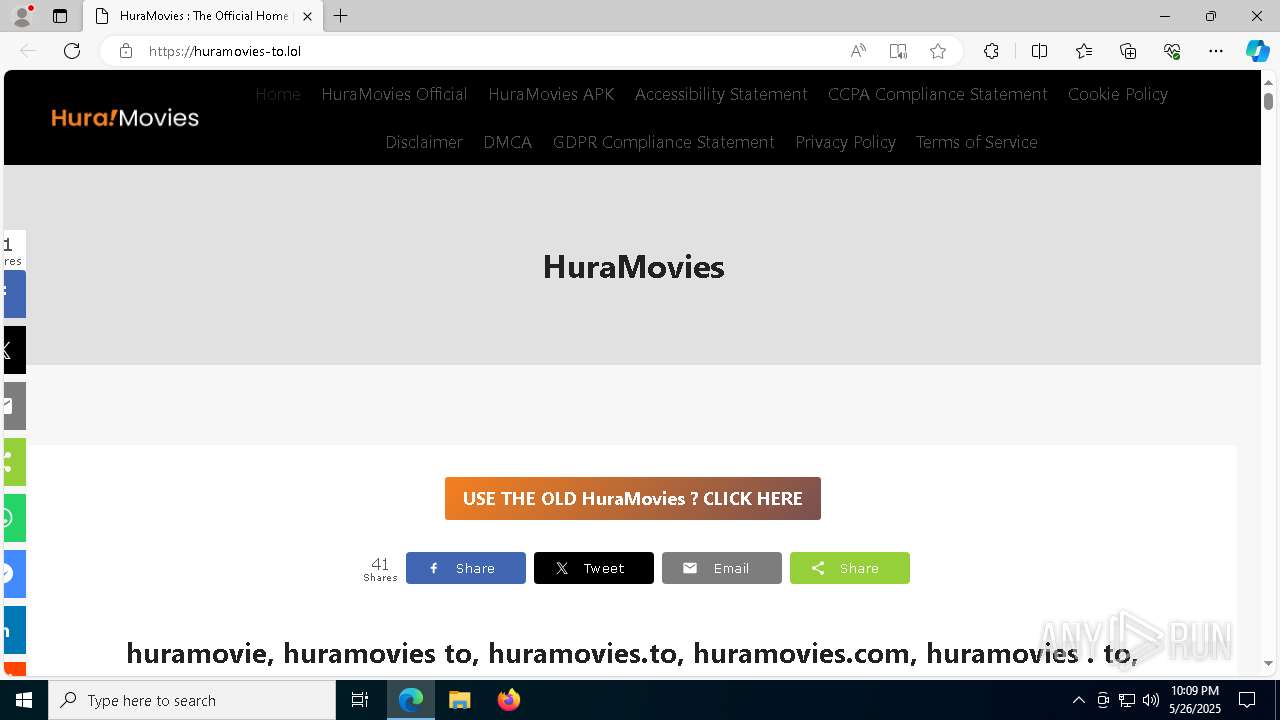1280x720 pixels.
Task: Add page to favorites star
Action: pos(938,51)
